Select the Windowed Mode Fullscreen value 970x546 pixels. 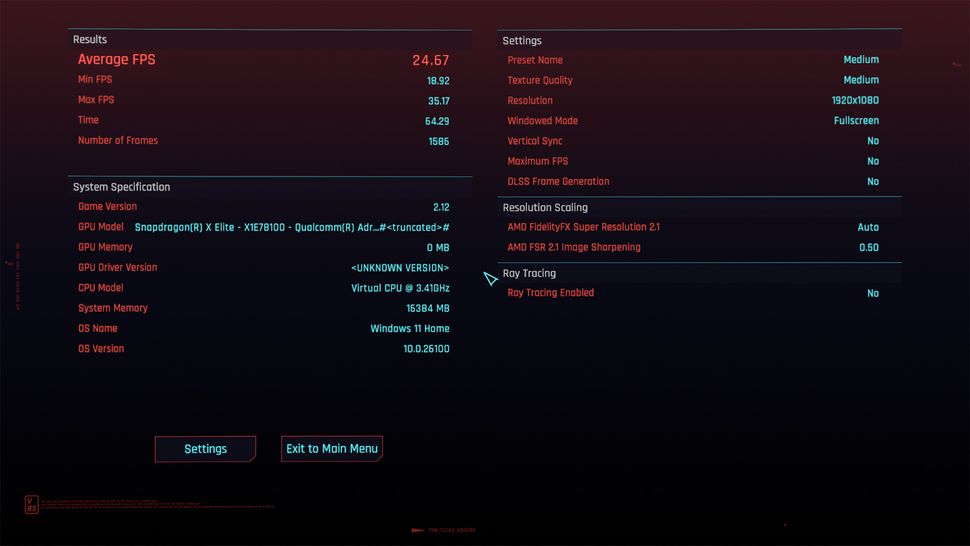[x=856, y=121]
